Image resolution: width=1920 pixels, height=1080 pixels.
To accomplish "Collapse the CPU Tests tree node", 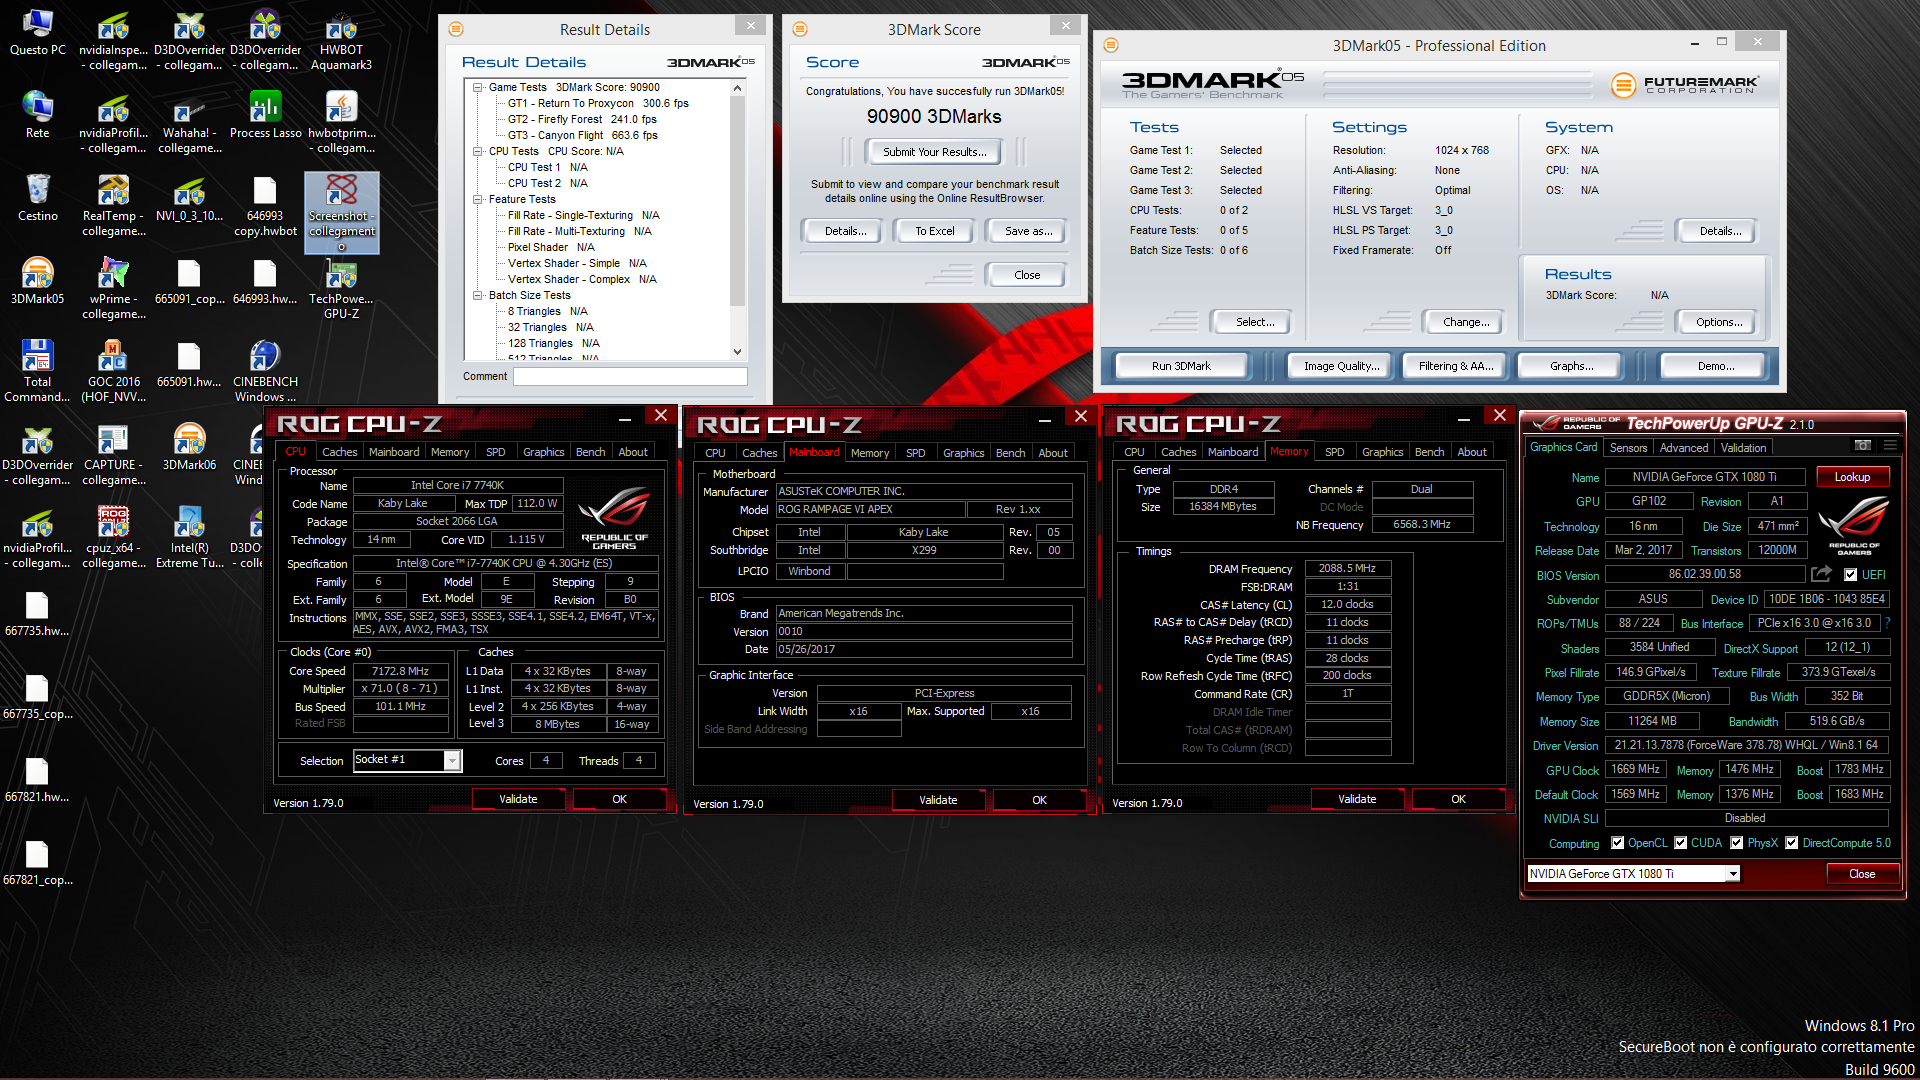I will tap(478, 151).
